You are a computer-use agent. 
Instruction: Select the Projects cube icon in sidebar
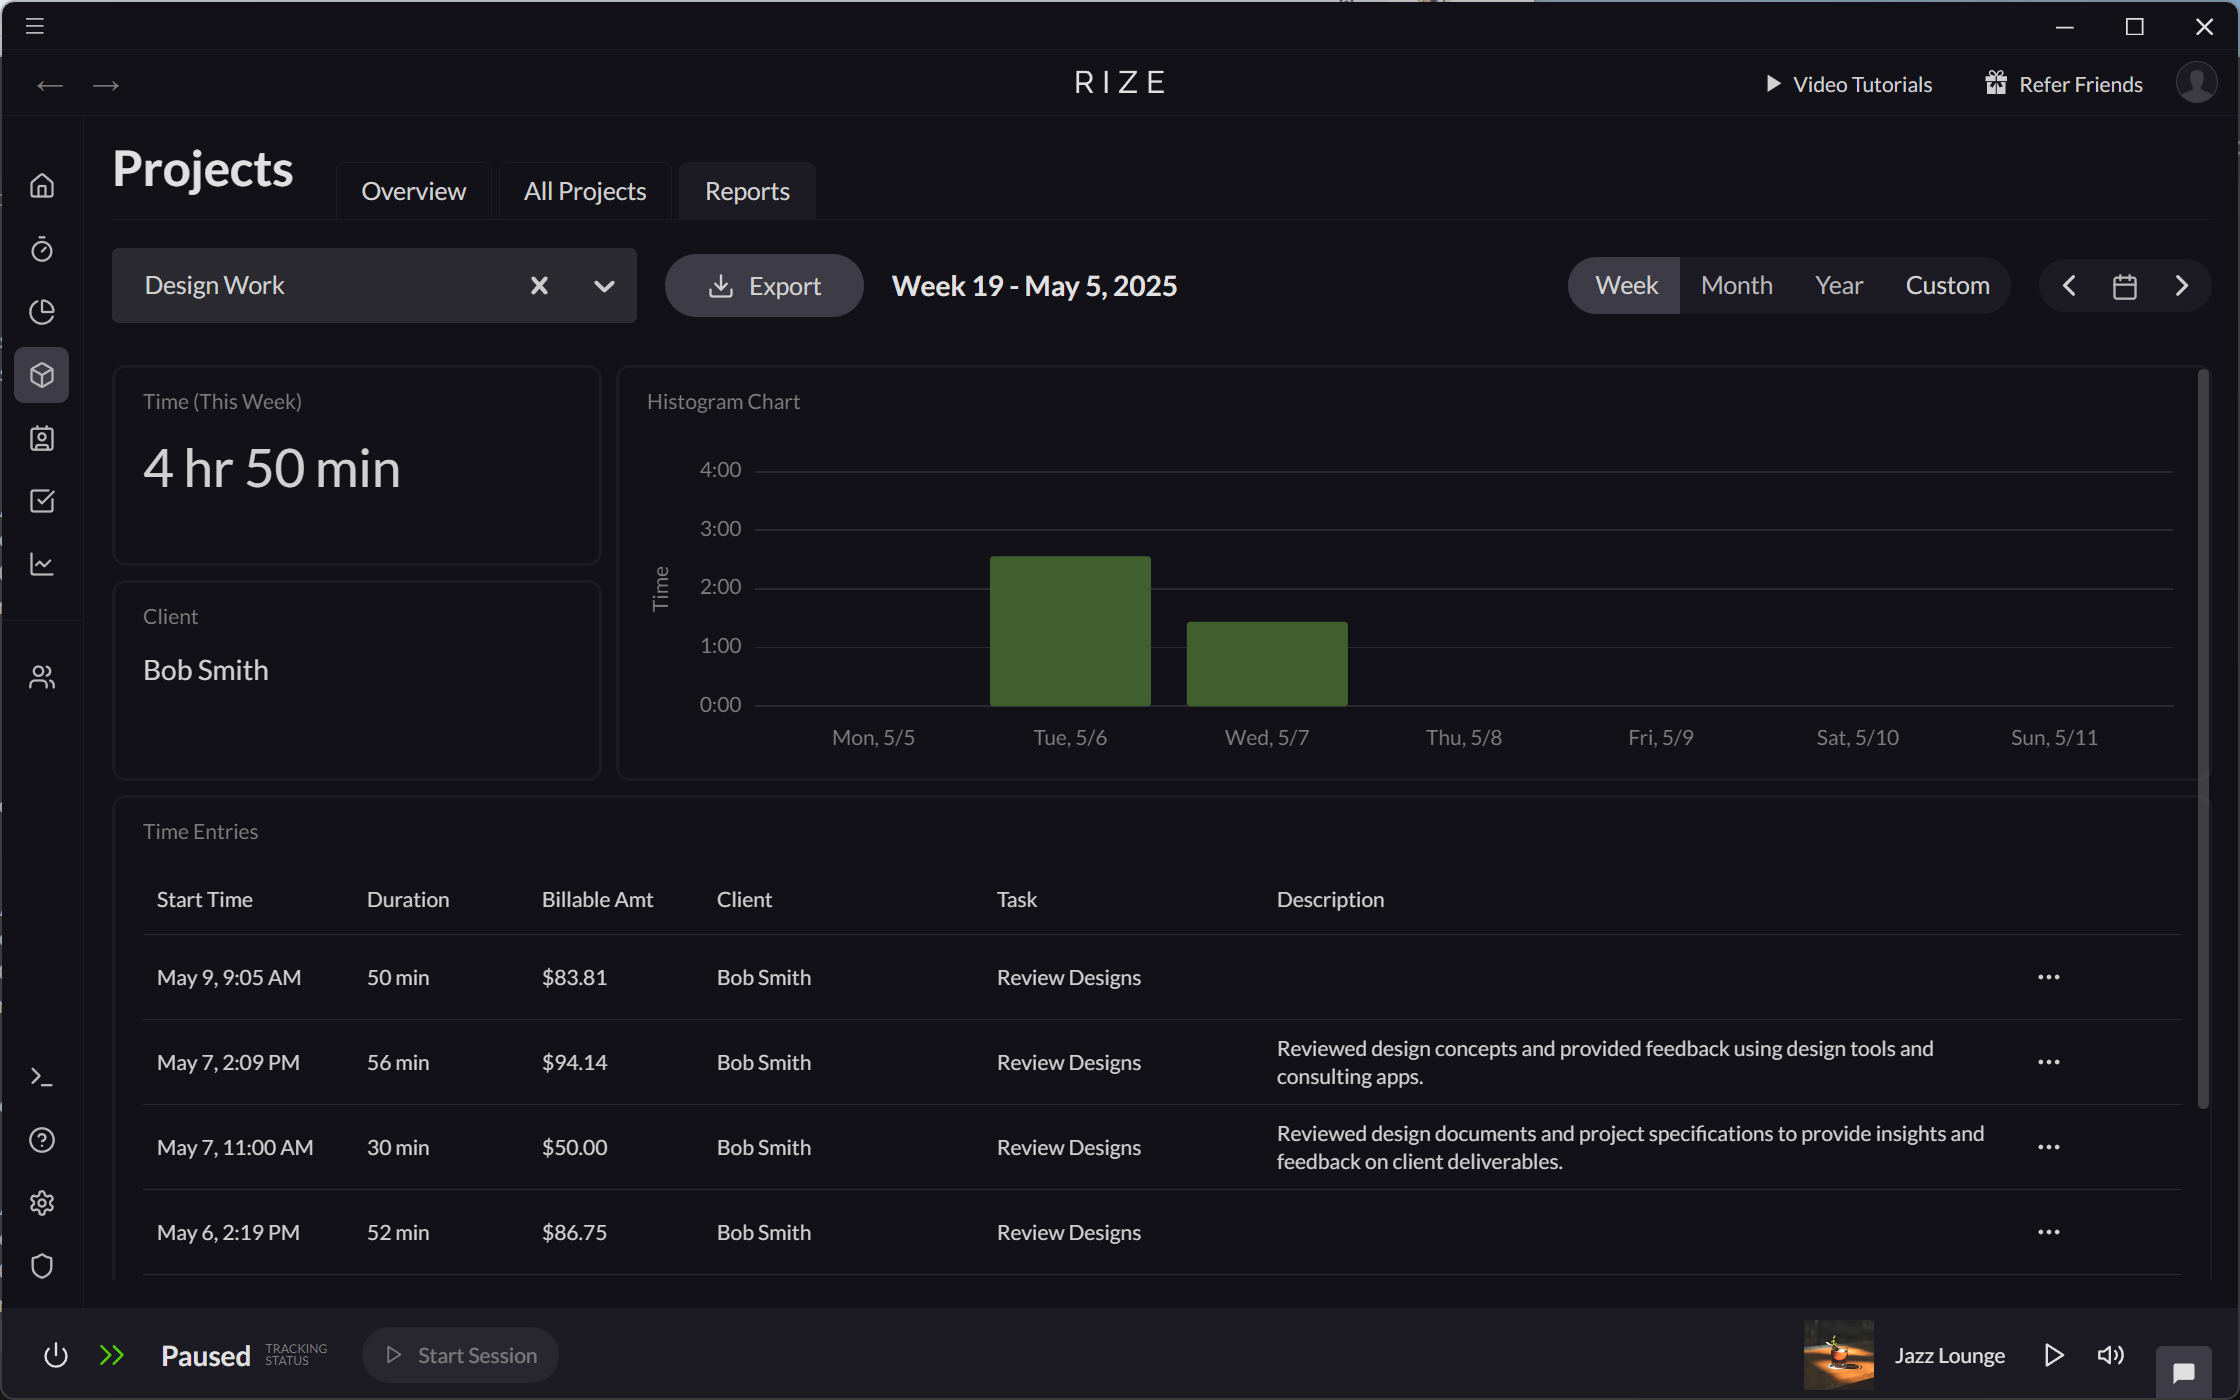42,375
